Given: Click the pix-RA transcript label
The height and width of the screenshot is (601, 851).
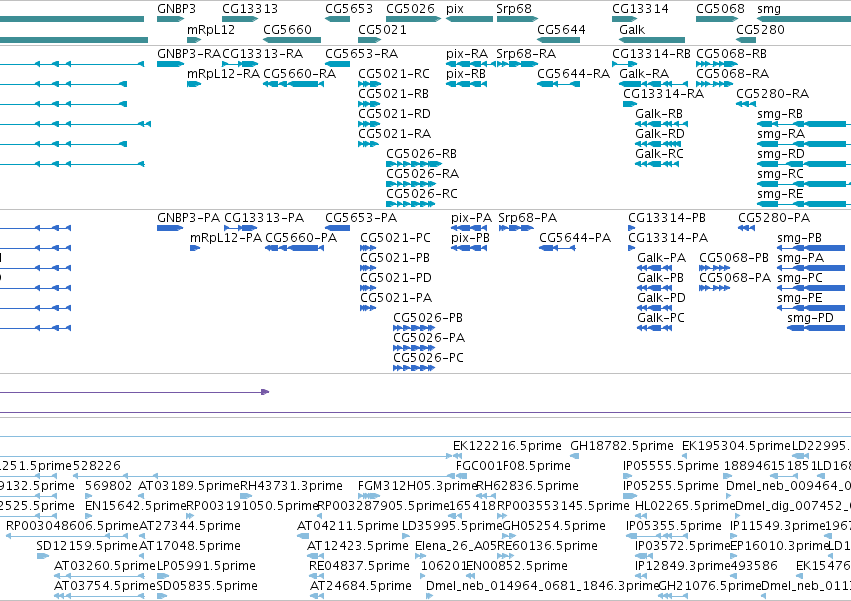Looking at the screenshot, I should click(x=467, y=54).
